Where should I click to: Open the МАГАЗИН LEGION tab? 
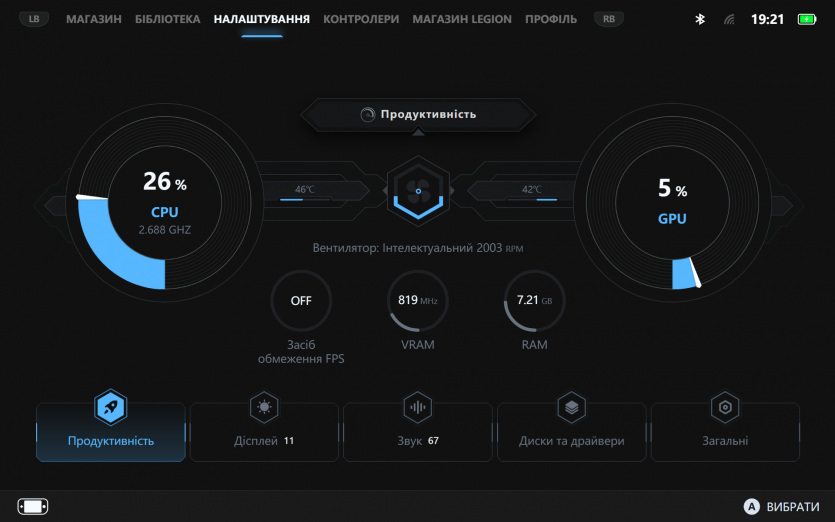coord(462,19)
